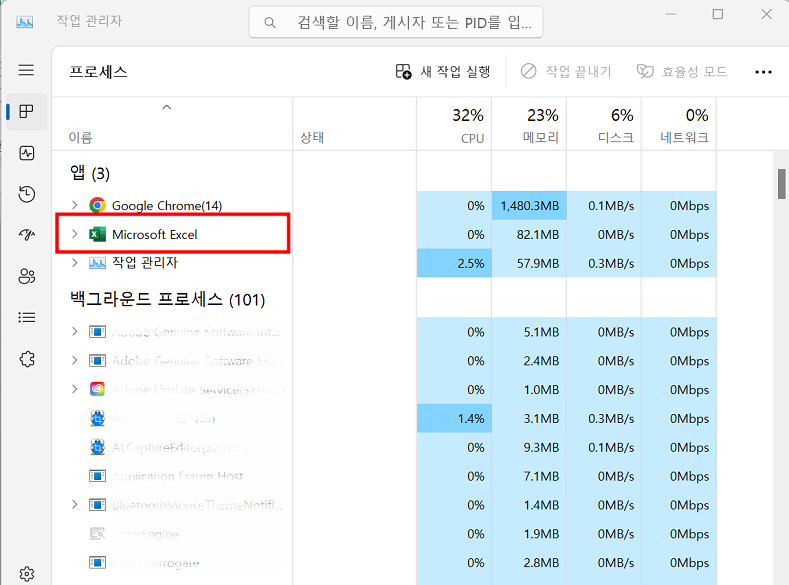This screenshot has width=789, height=585.
Task: Click the 작업 관리자 process icon
Action: (x=97, y=263)
